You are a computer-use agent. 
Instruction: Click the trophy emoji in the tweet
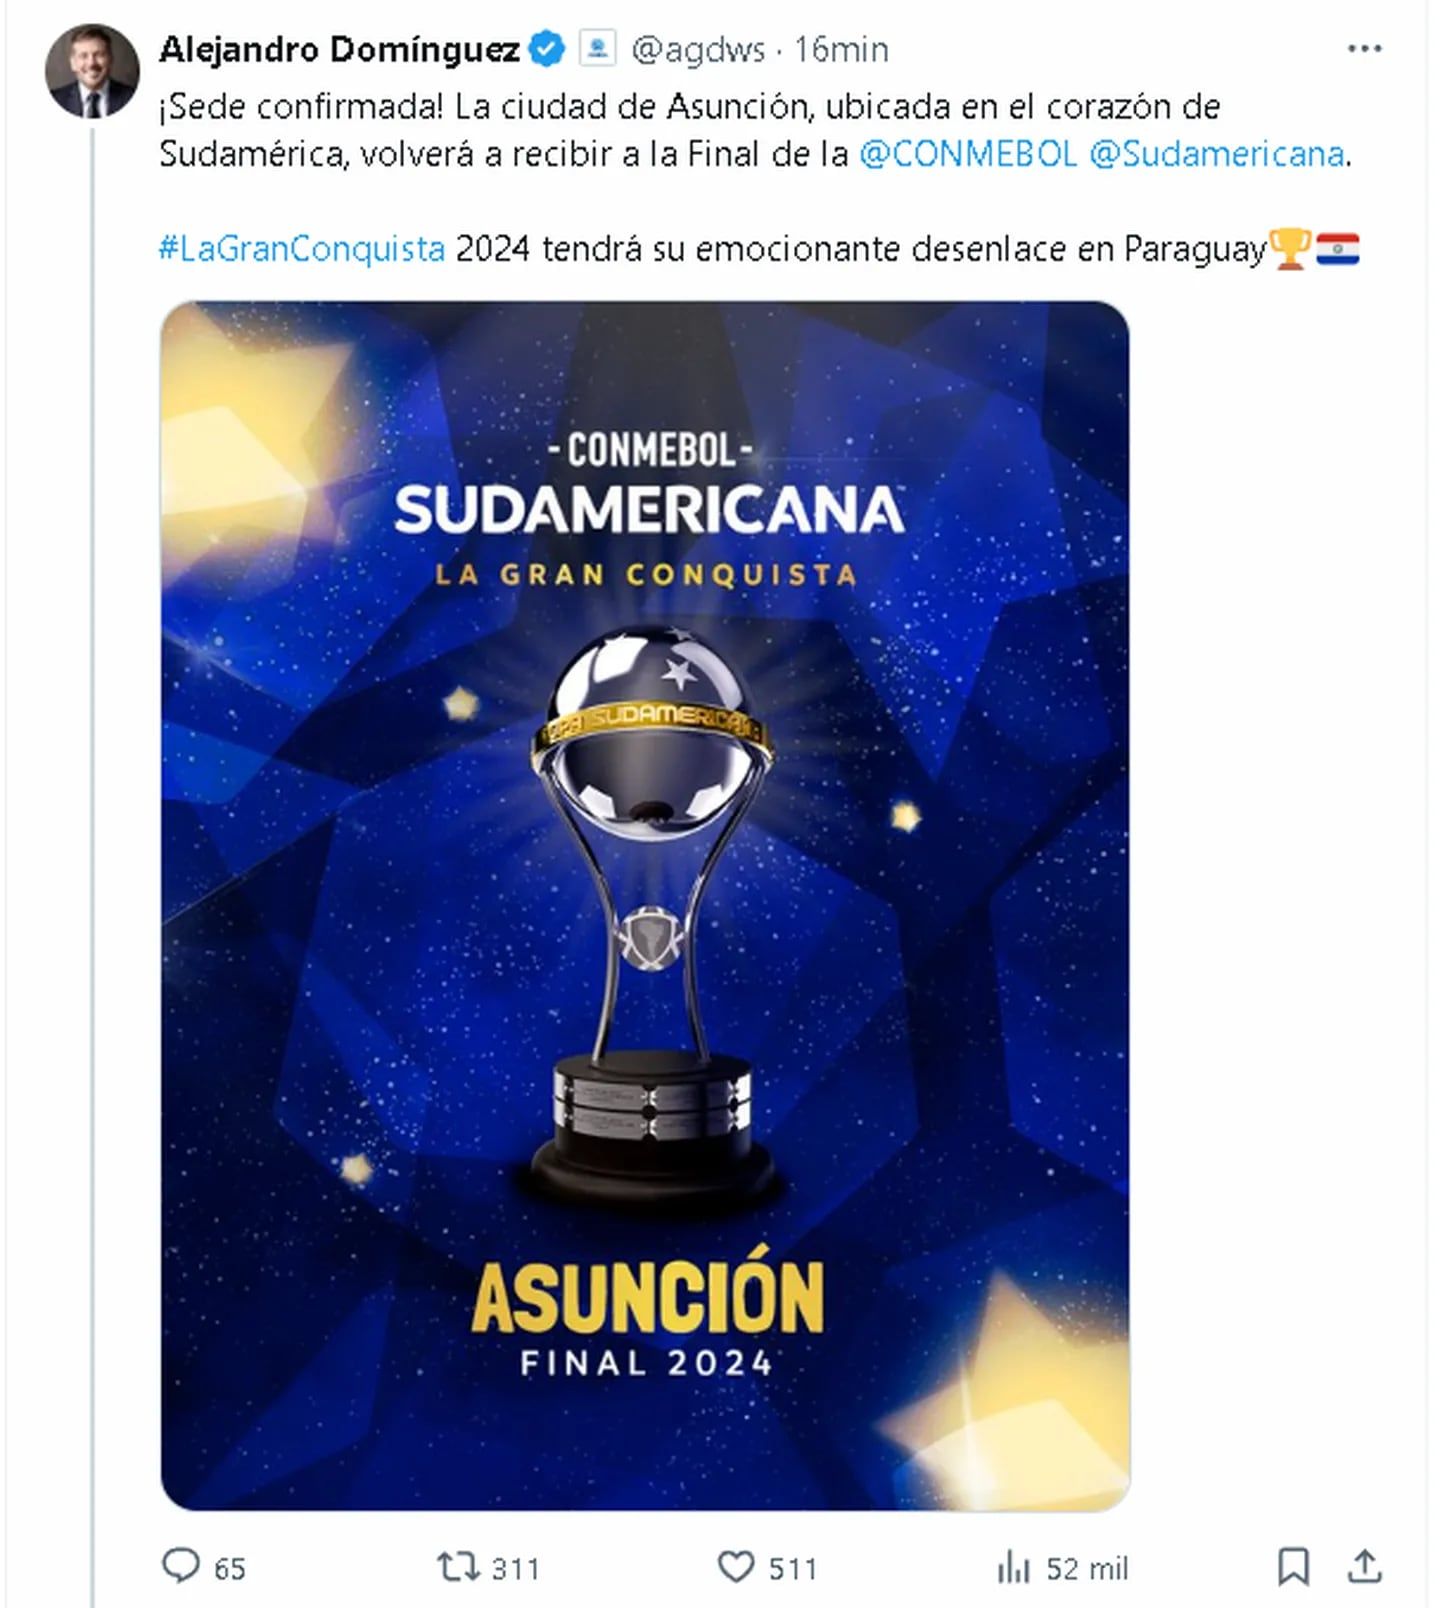coord(1290,248)
